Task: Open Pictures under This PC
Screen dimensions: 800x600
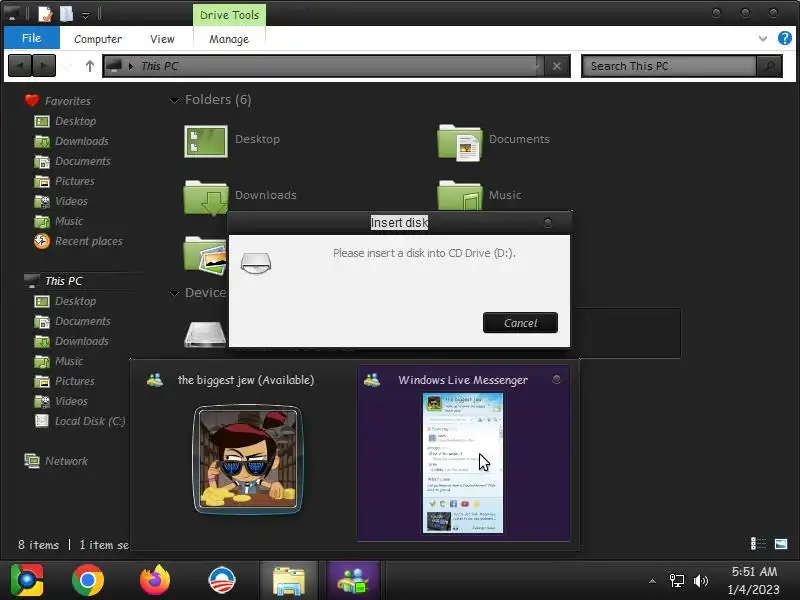Action: (74, 381)
